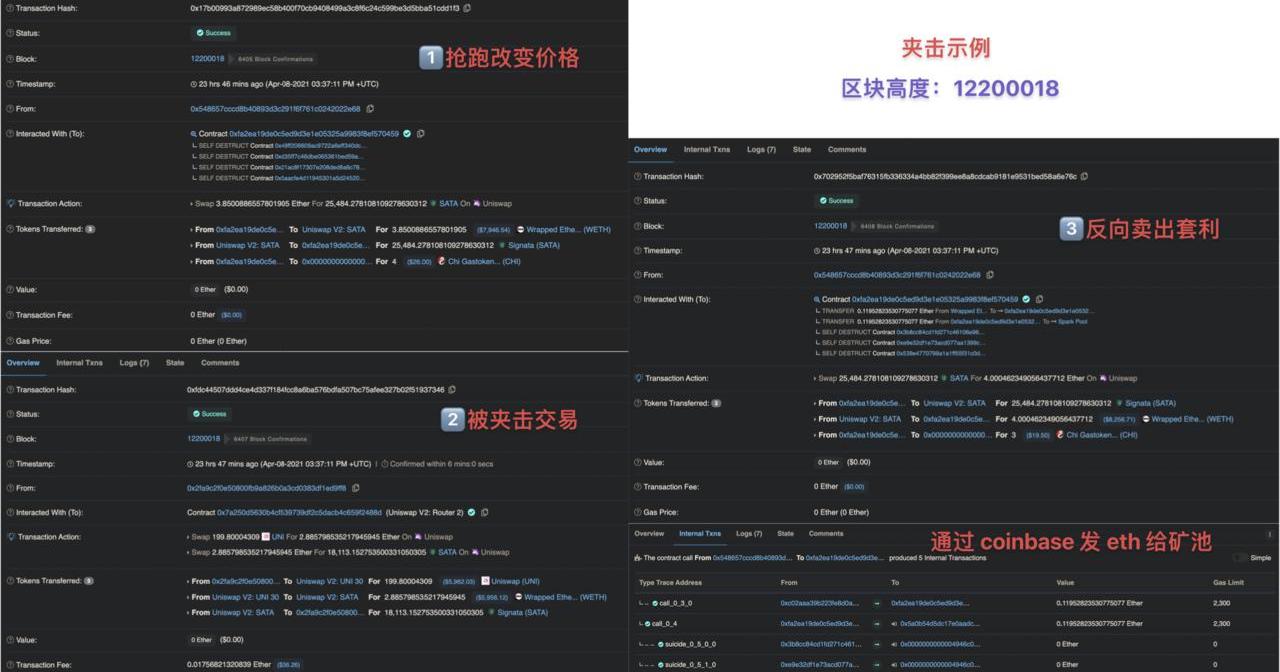Copy the From address in the top-left transaction

[370, 109]
